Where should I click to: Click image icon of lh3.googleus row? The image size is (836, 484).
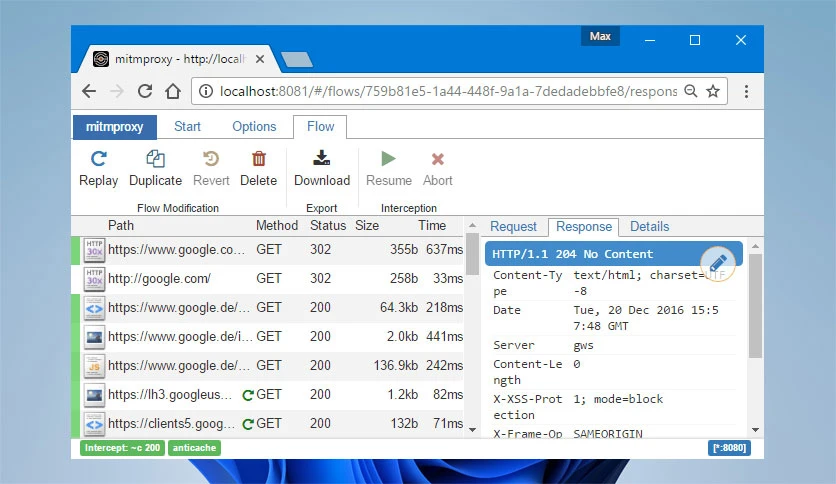[94, 395]
